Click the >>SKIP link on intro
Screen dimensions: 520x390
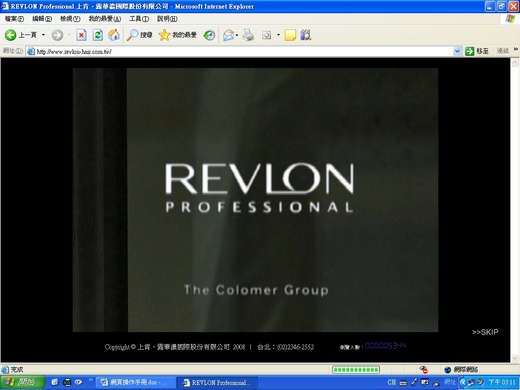(x=485, y=332)
